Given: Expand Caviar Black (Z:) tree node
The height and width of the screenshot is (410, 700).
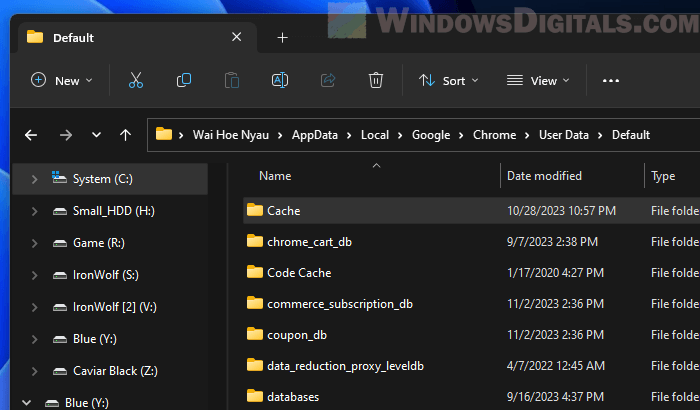Looking at the screenshot, I should [x=34, y=371].
